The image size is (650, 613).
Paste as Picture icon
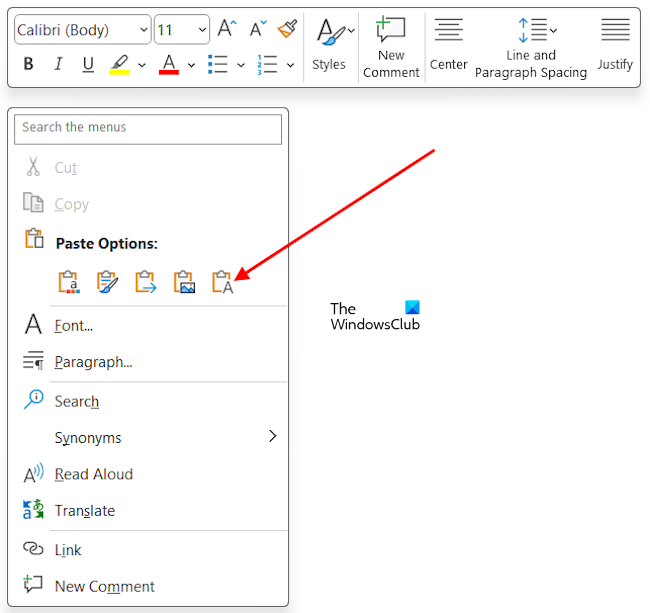pos(184,282)
